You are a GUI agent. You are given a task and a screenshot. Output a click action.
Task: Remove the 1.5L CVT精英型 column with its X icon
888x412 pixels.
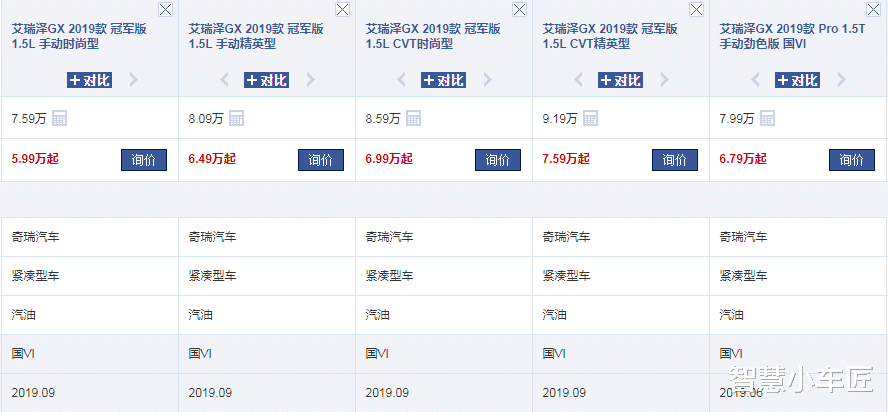coord(697,10)
